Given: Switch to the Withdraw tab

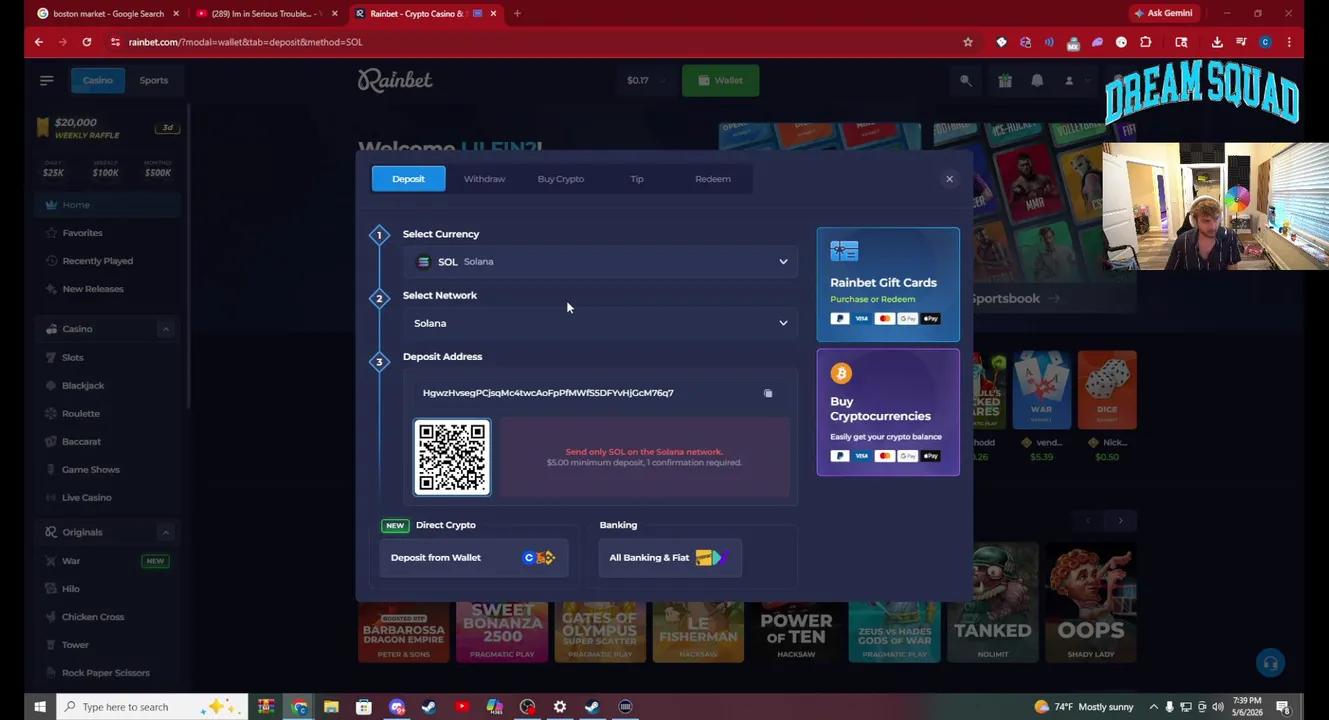Looking at the screenshot, I should 484,179.
